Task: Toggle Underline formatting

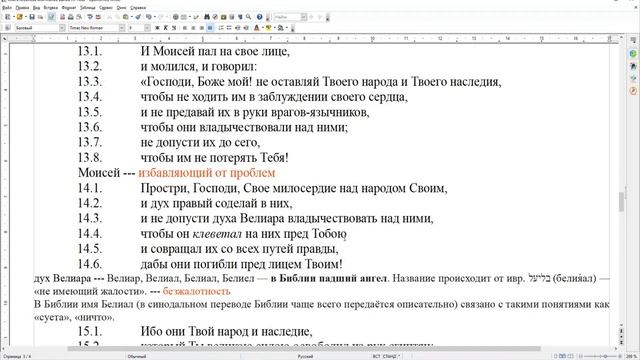Action: pyautogui.click(x=174, y=28)
